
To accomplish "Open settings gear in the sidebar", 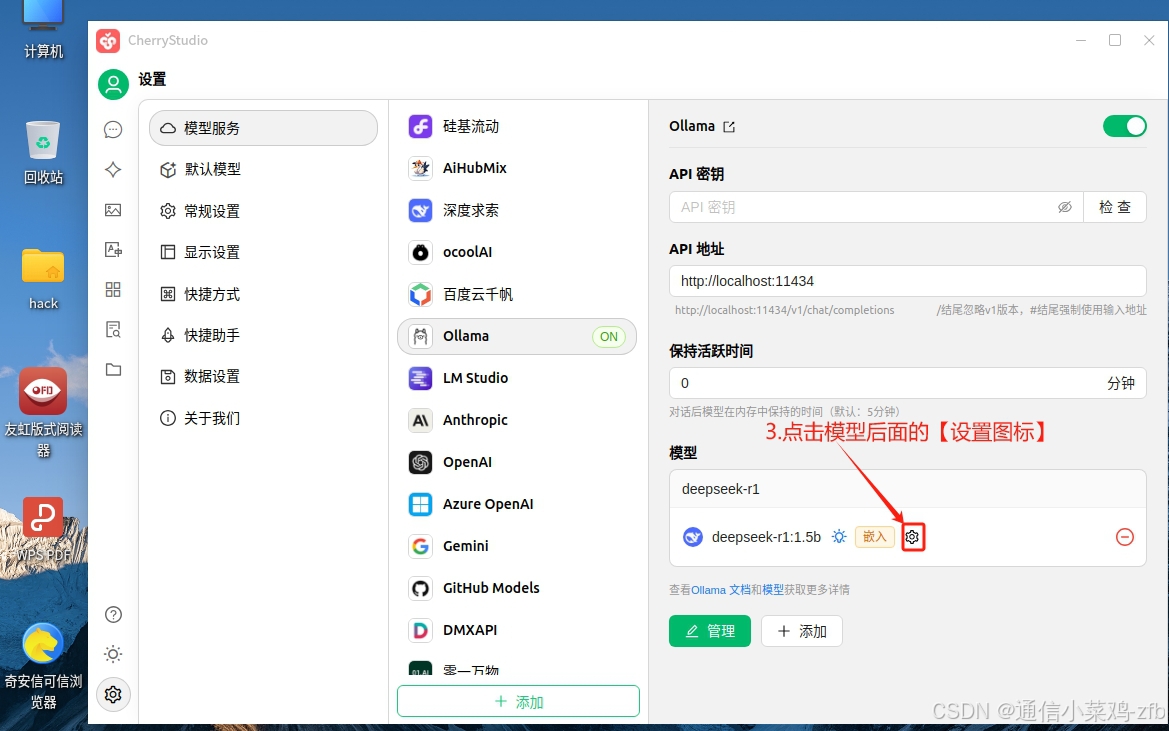I will 113,694.
